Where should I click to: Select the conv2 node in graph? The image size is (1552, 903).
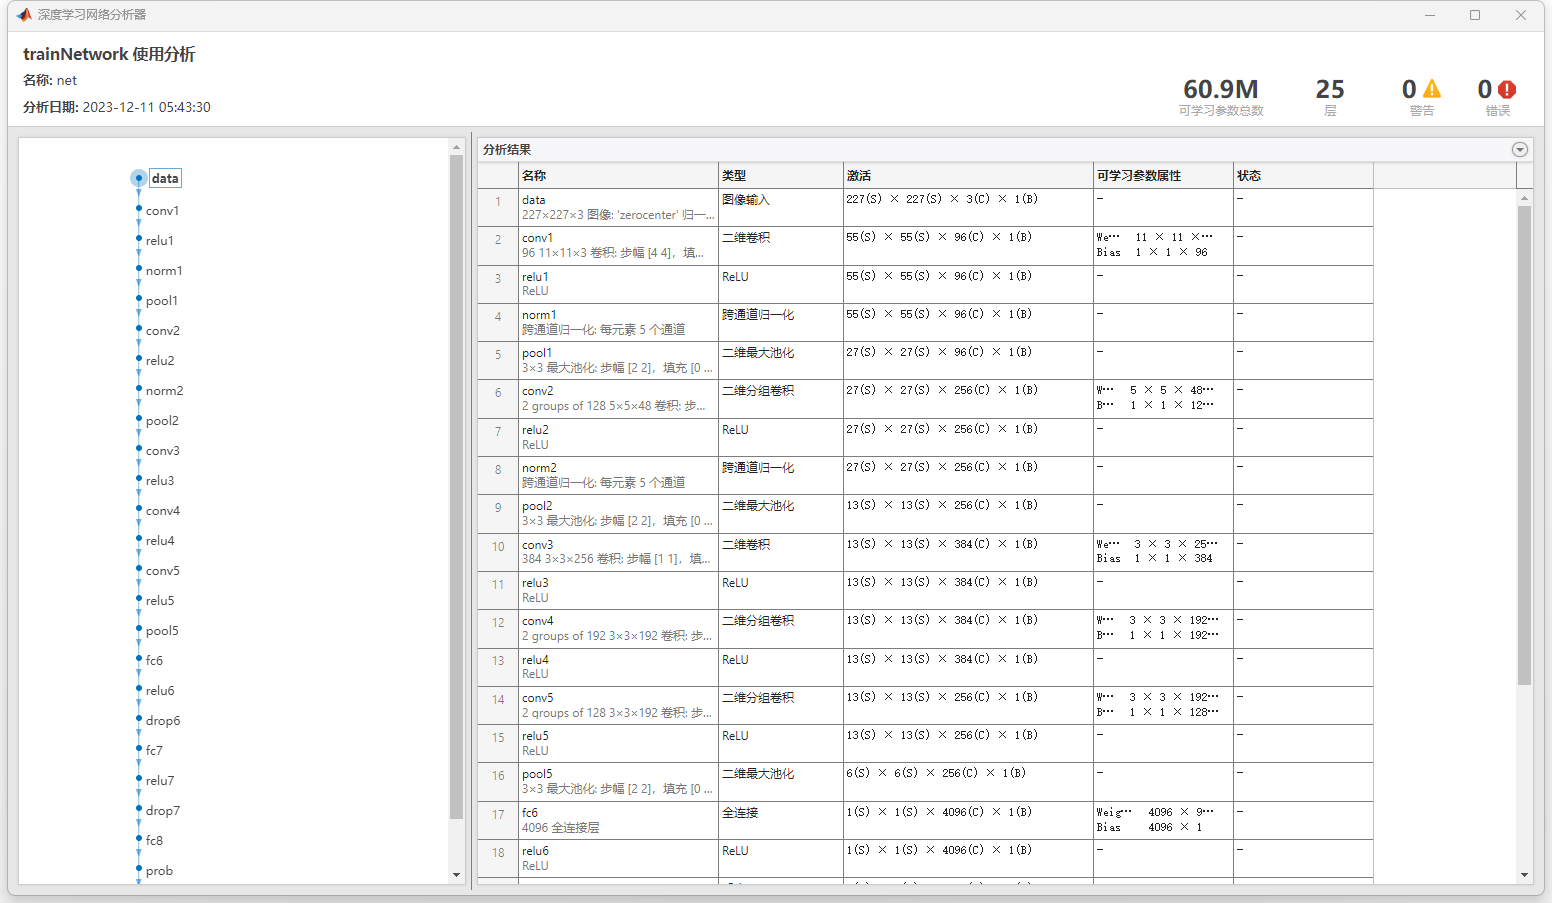(163, 331)
